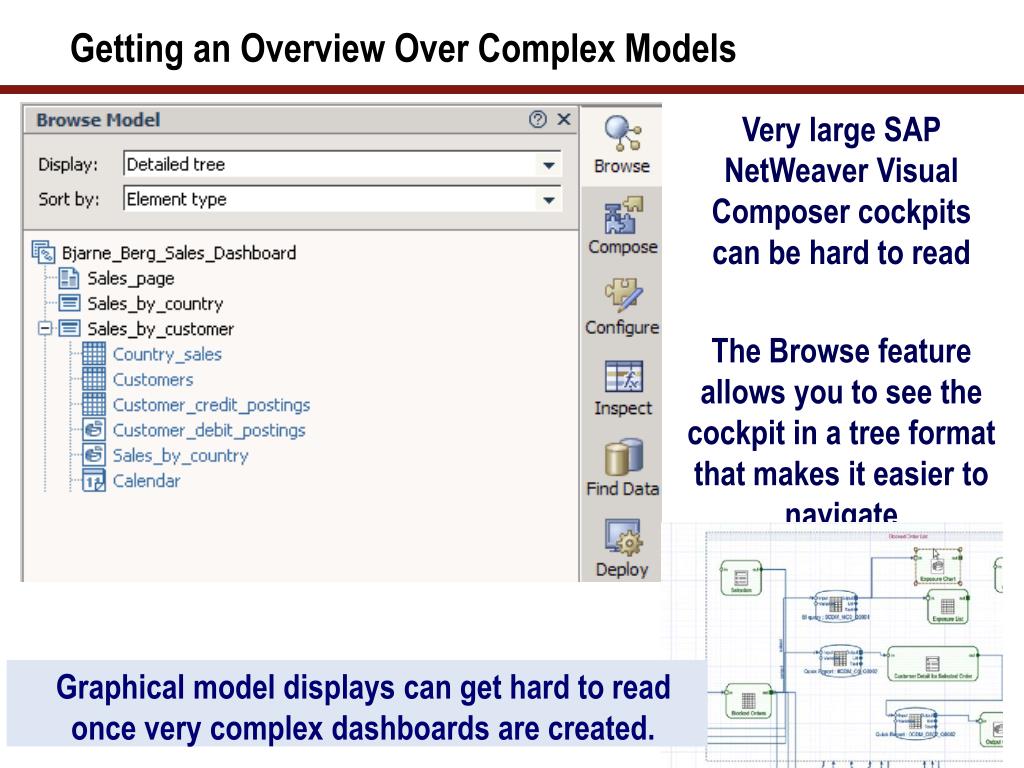Click the Sales_page page icon
Image resolution: width=1024 pixels, height=768 pixels.
(x=69, y=278)
